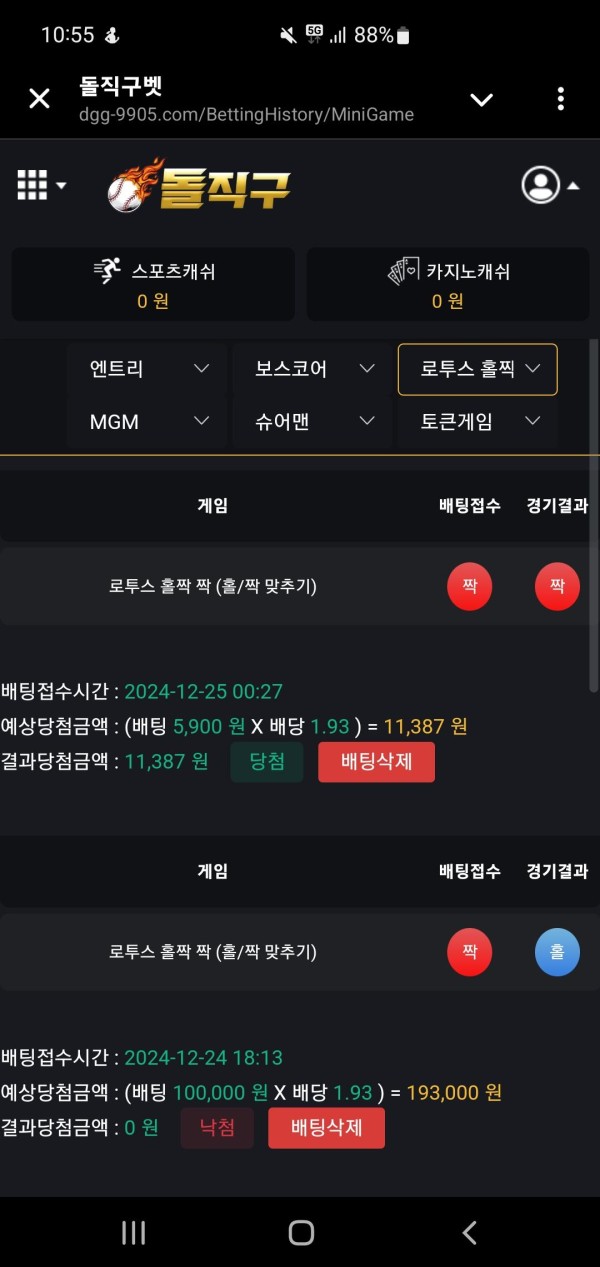600x1267 pixels.
Task: Tap the running figure sports cash icon
Action: pos(106,271)
